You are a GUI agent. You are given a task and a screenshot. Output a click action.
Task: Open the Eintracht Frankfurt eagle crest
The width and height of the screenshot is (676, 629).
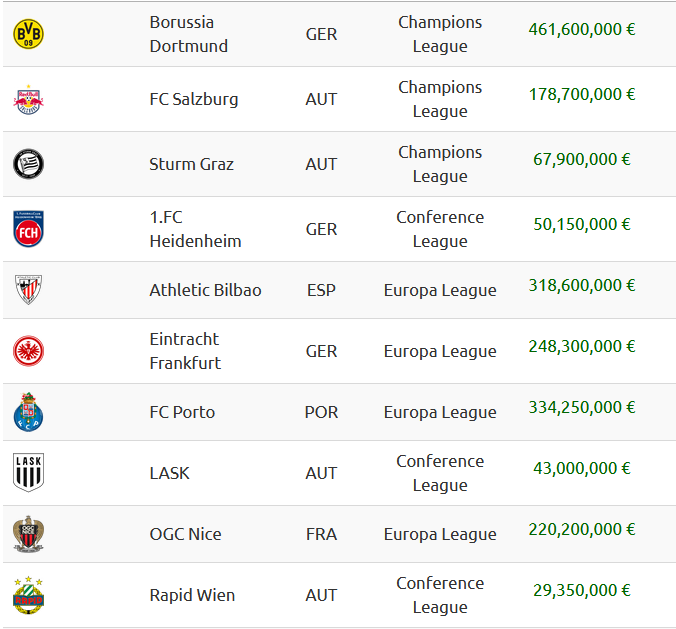(28, 351)
